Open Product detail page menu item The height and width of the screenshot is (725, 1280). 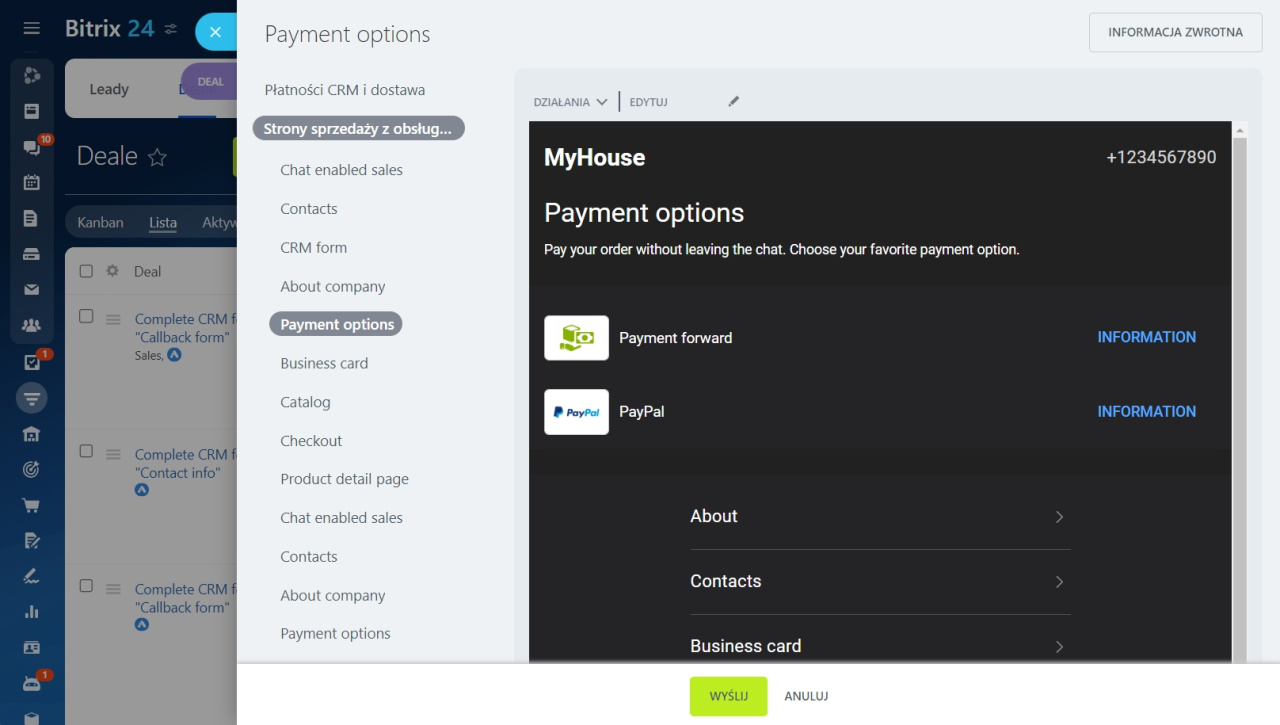click(x=344, y=479)
